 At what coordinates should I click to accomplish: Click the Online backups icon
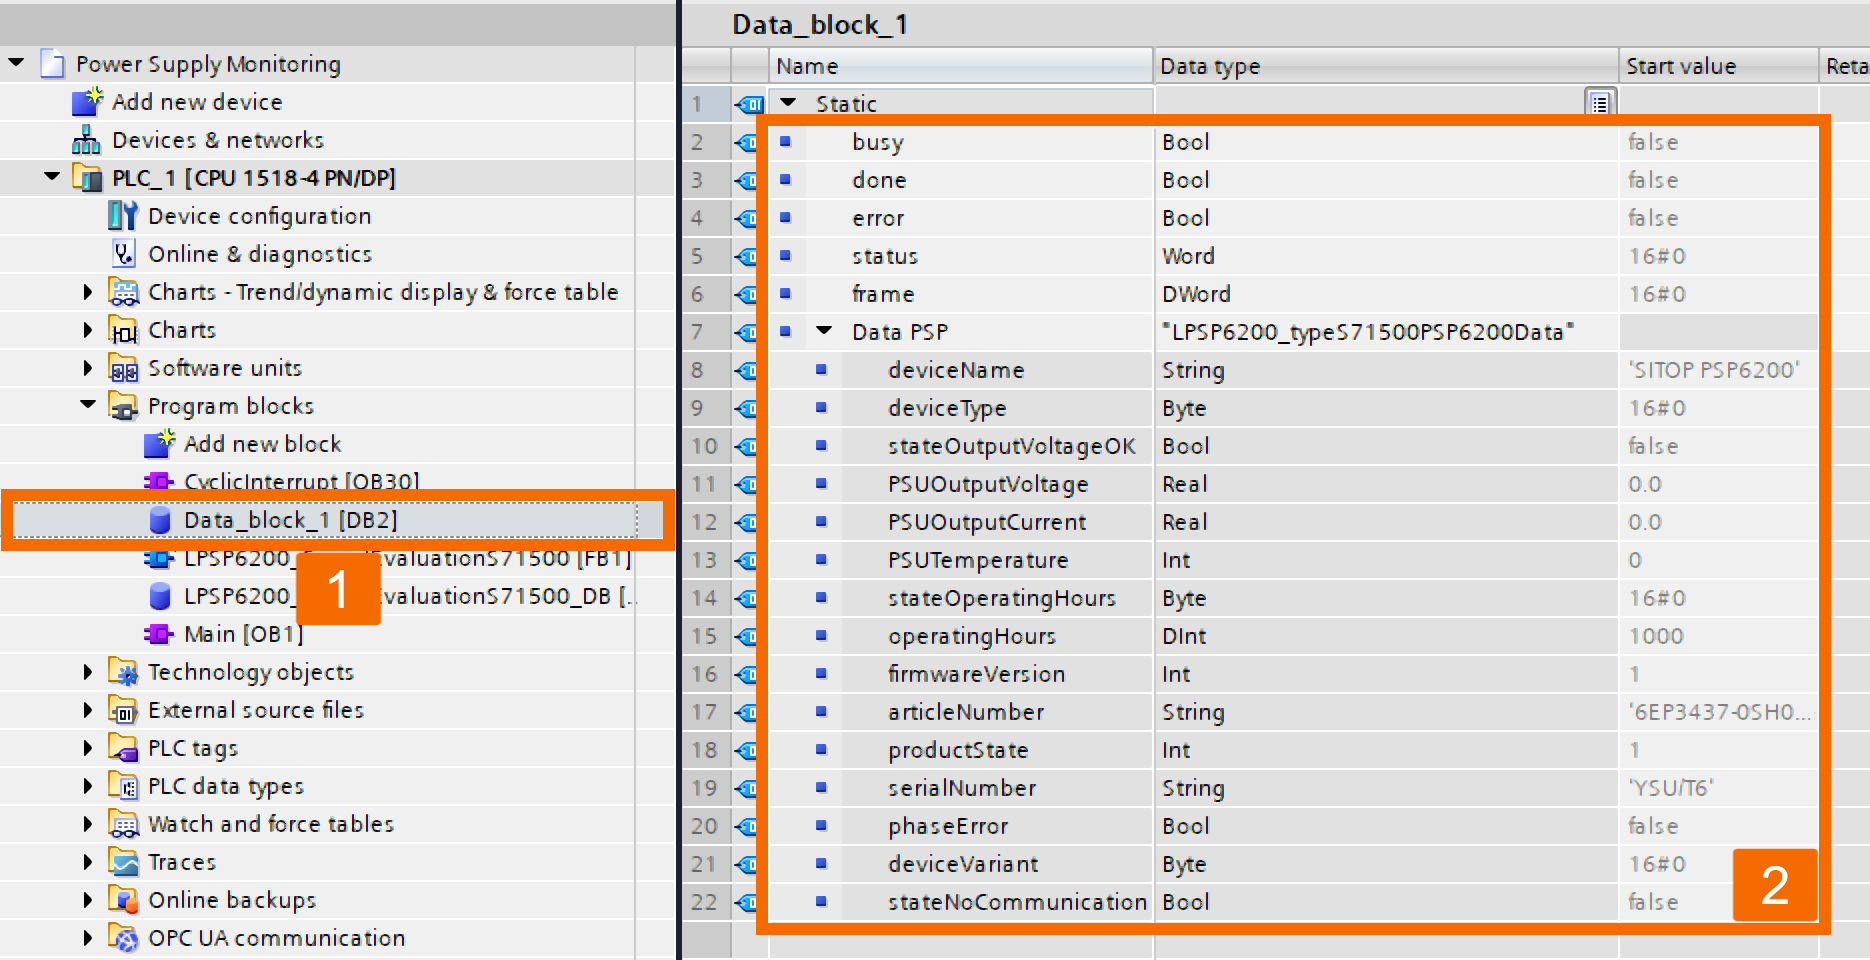pyautogui.click(x=123, y=900)
